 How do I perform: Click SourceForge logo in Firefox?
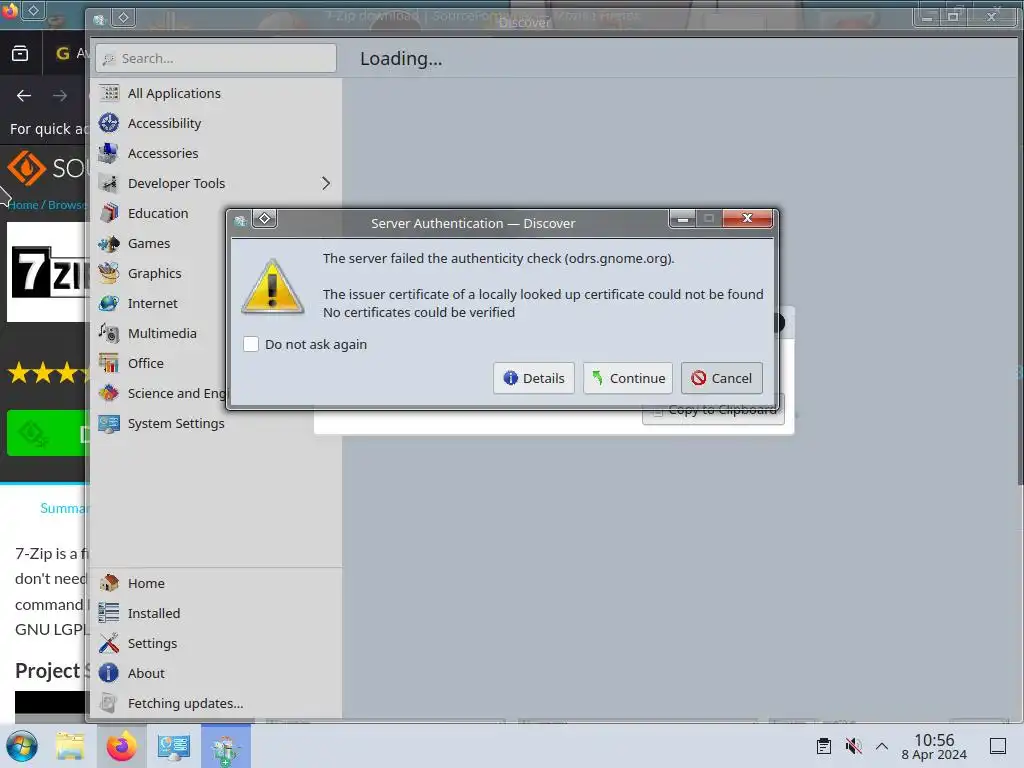[46, 168]
